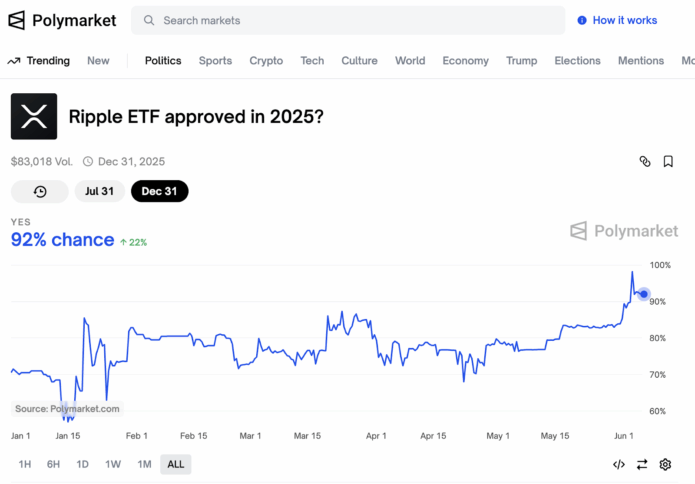Click the XRP Ripple market thumbnail
The width and height of the screenshot is (695, 484).
34,116
